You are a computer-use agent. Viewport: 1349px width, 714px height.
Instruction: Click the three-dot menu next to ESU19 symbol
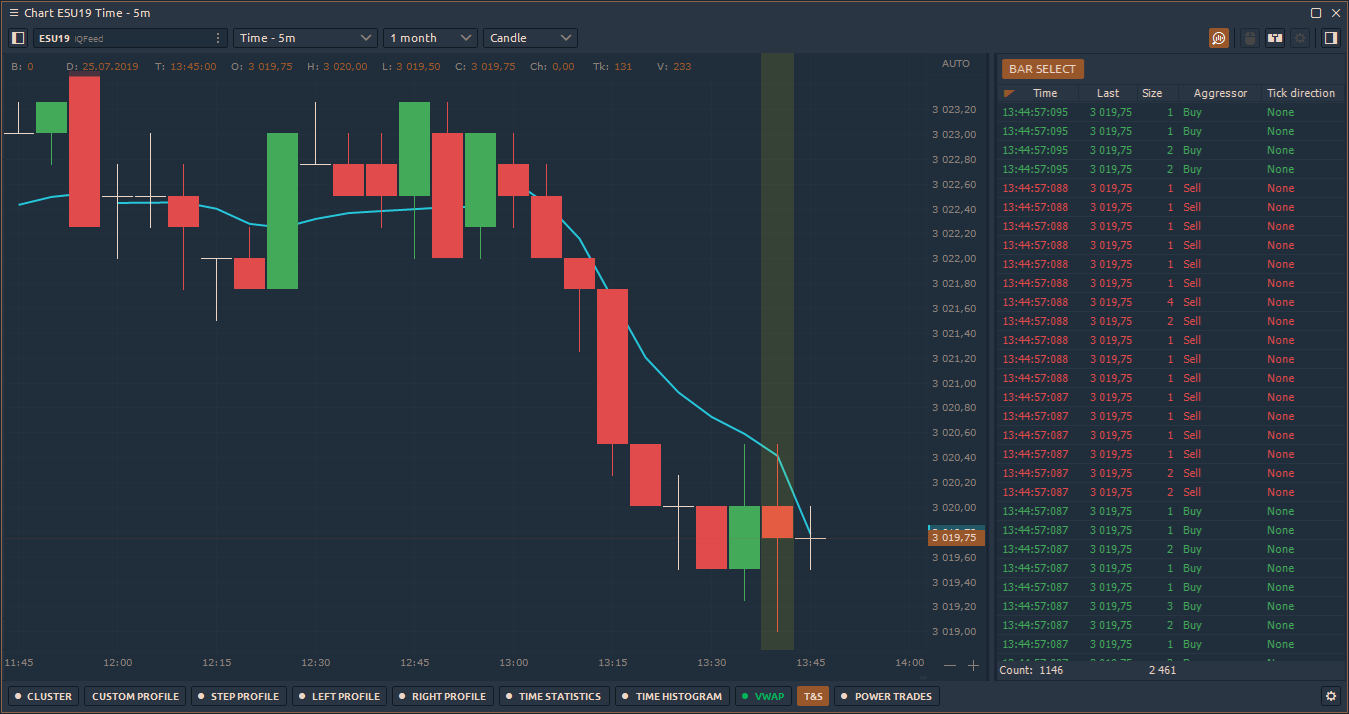point(218,38)
